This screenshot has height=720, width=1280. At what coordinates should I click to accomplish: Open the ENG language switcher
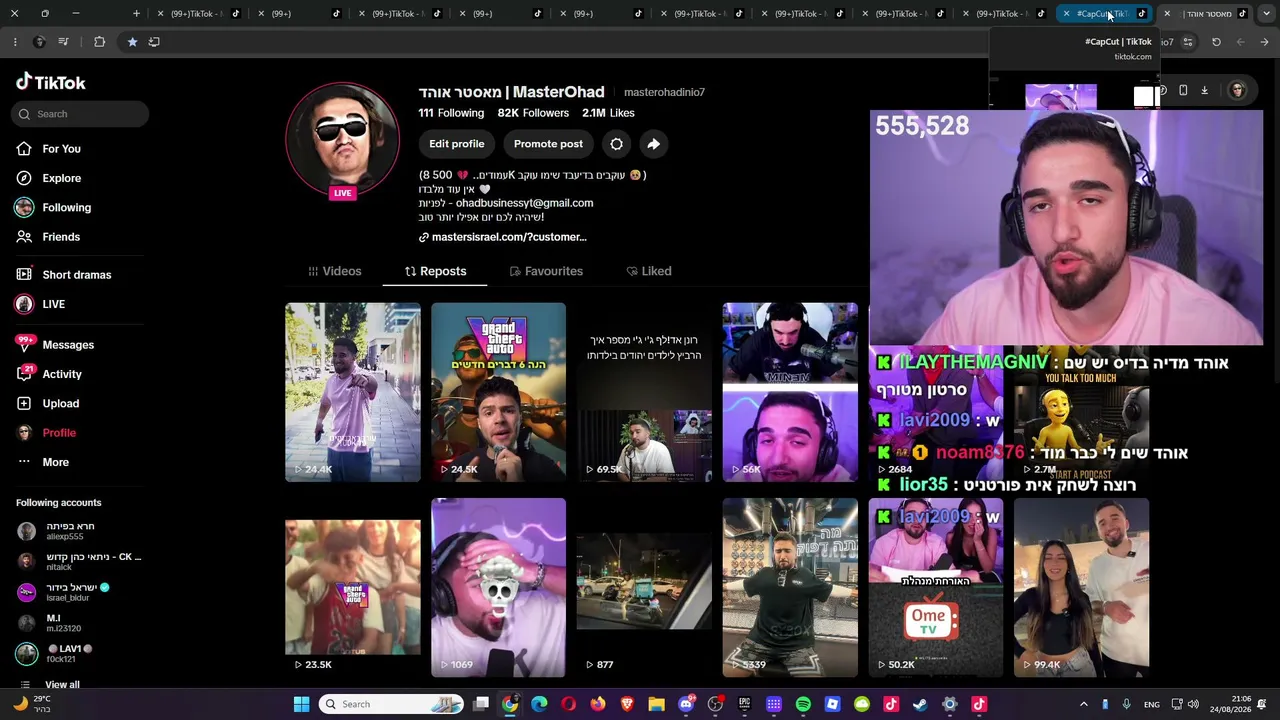click(1152, 704)
